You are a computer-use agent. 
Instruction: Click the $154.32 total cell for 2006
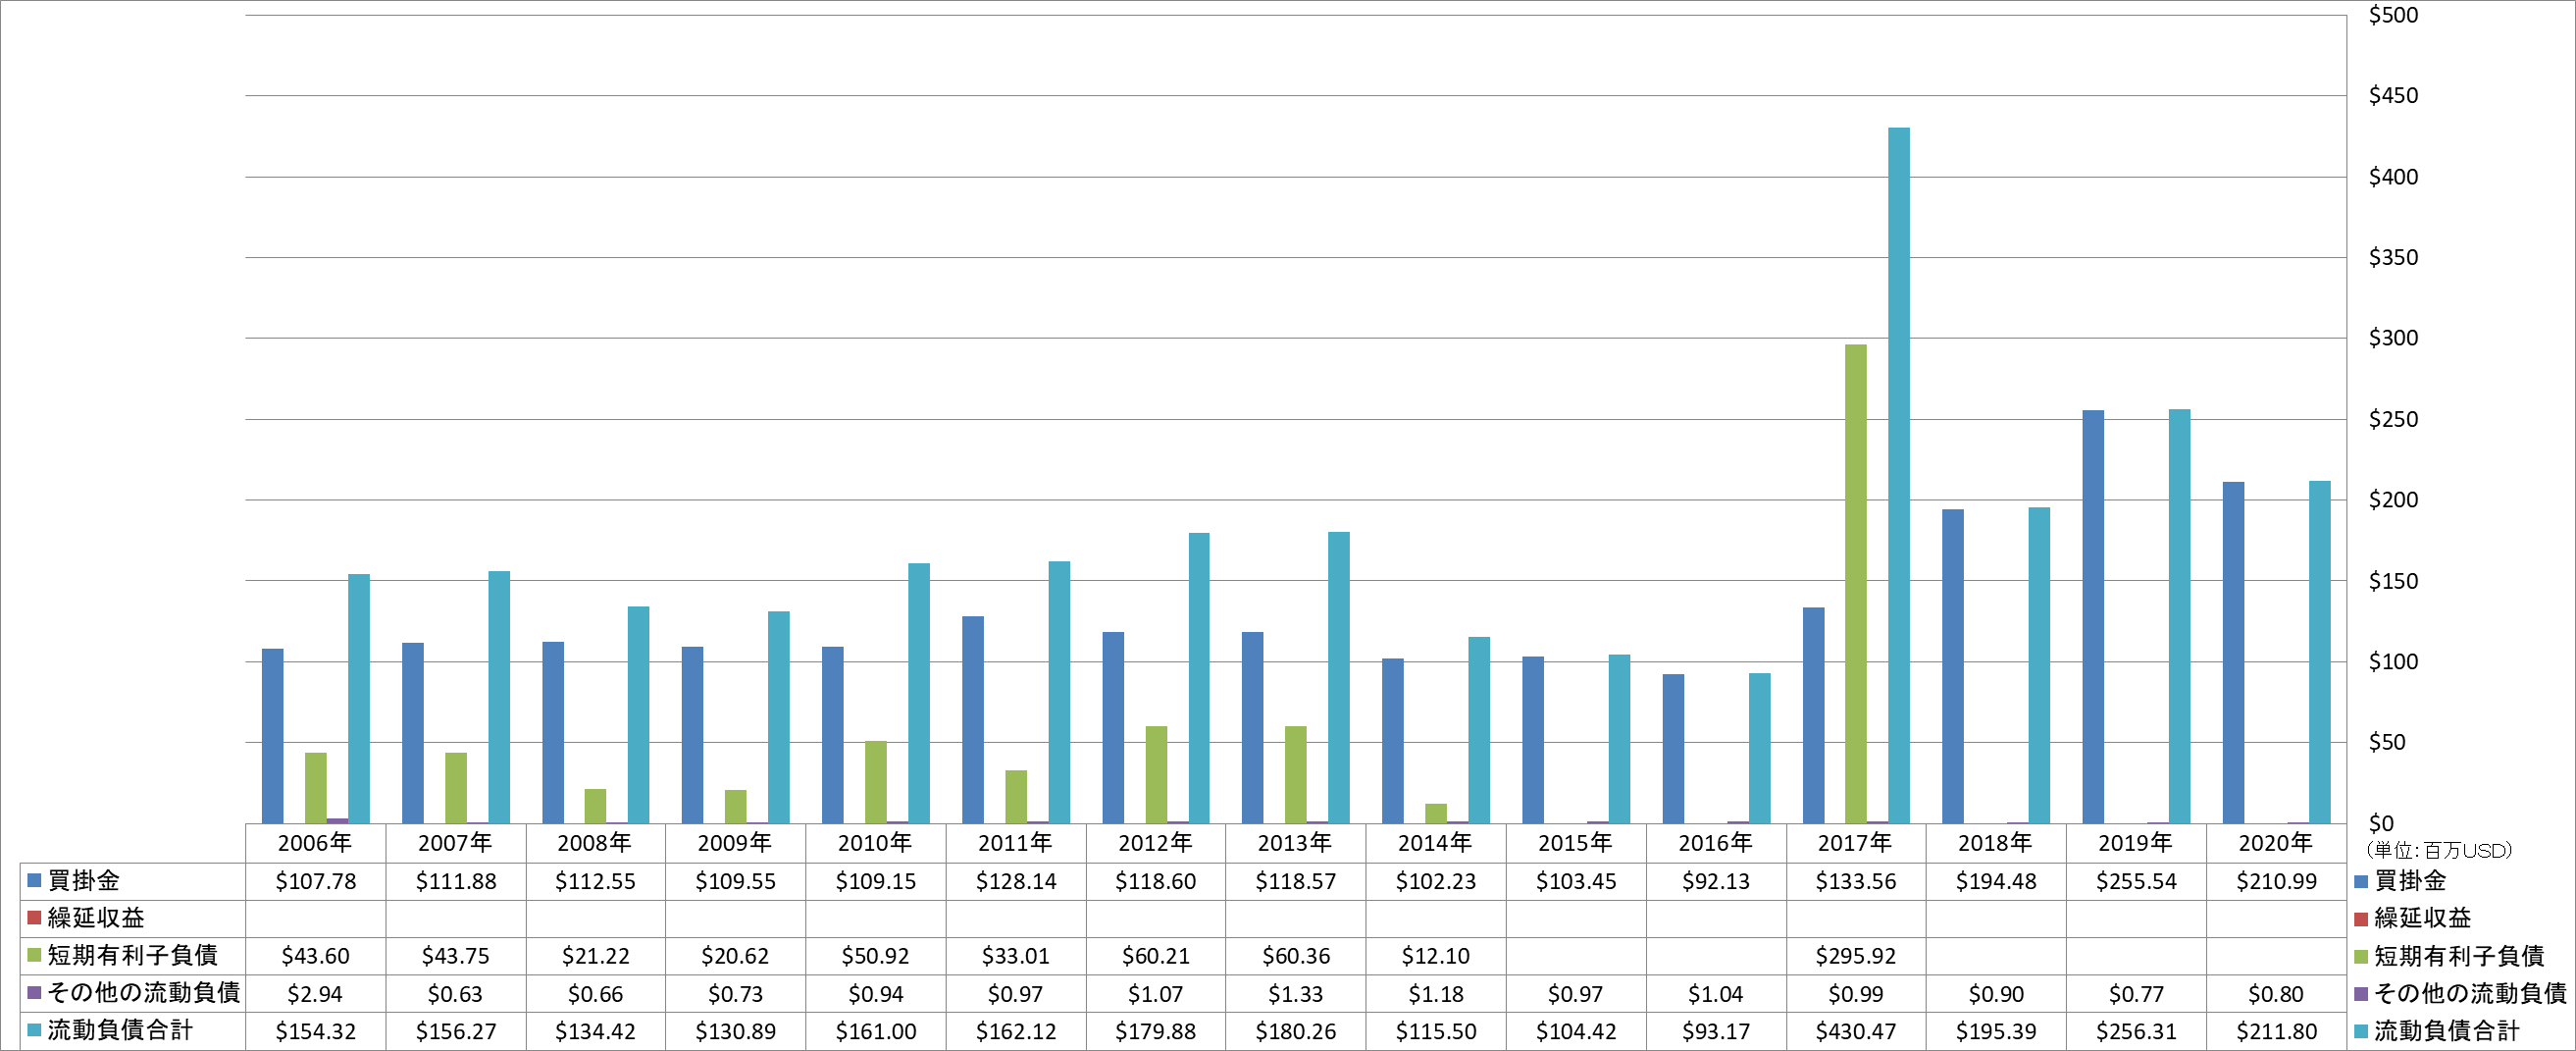coord(315,1031)
